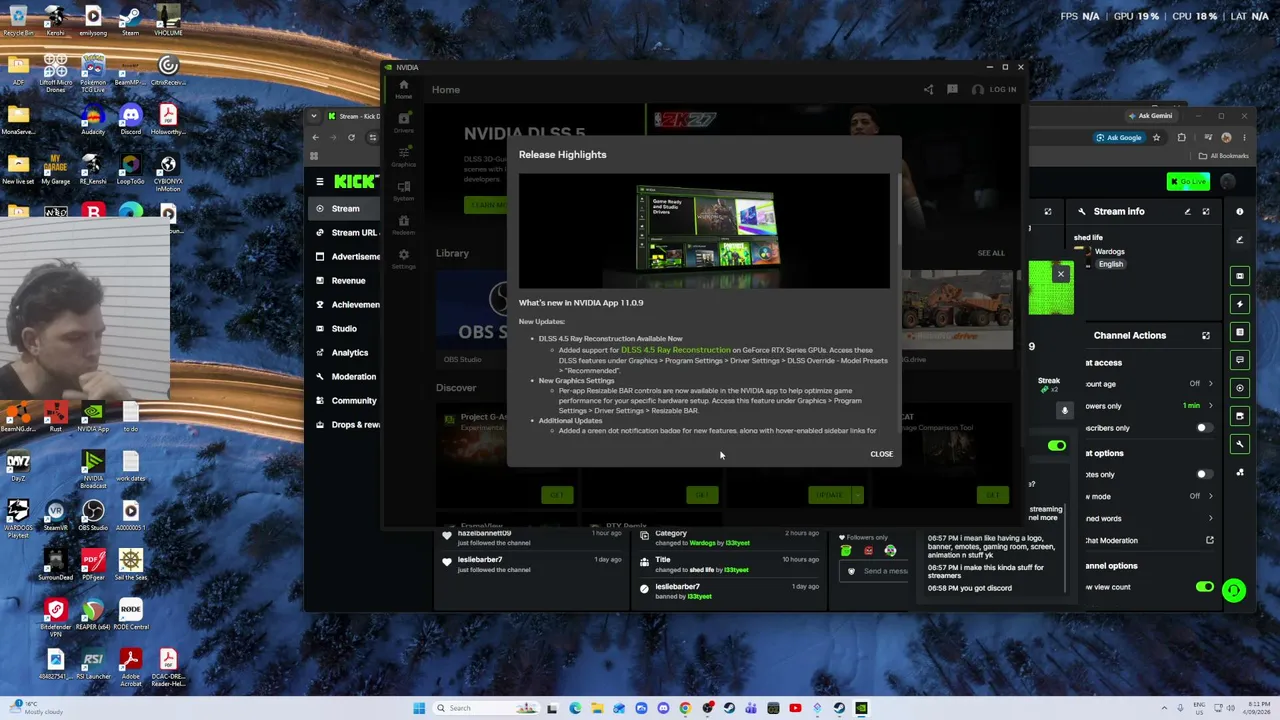The height and width of the screenshot is (720, 1280).
Task: Click the Release Highlights product thumbnail
Action: (704, 231)
